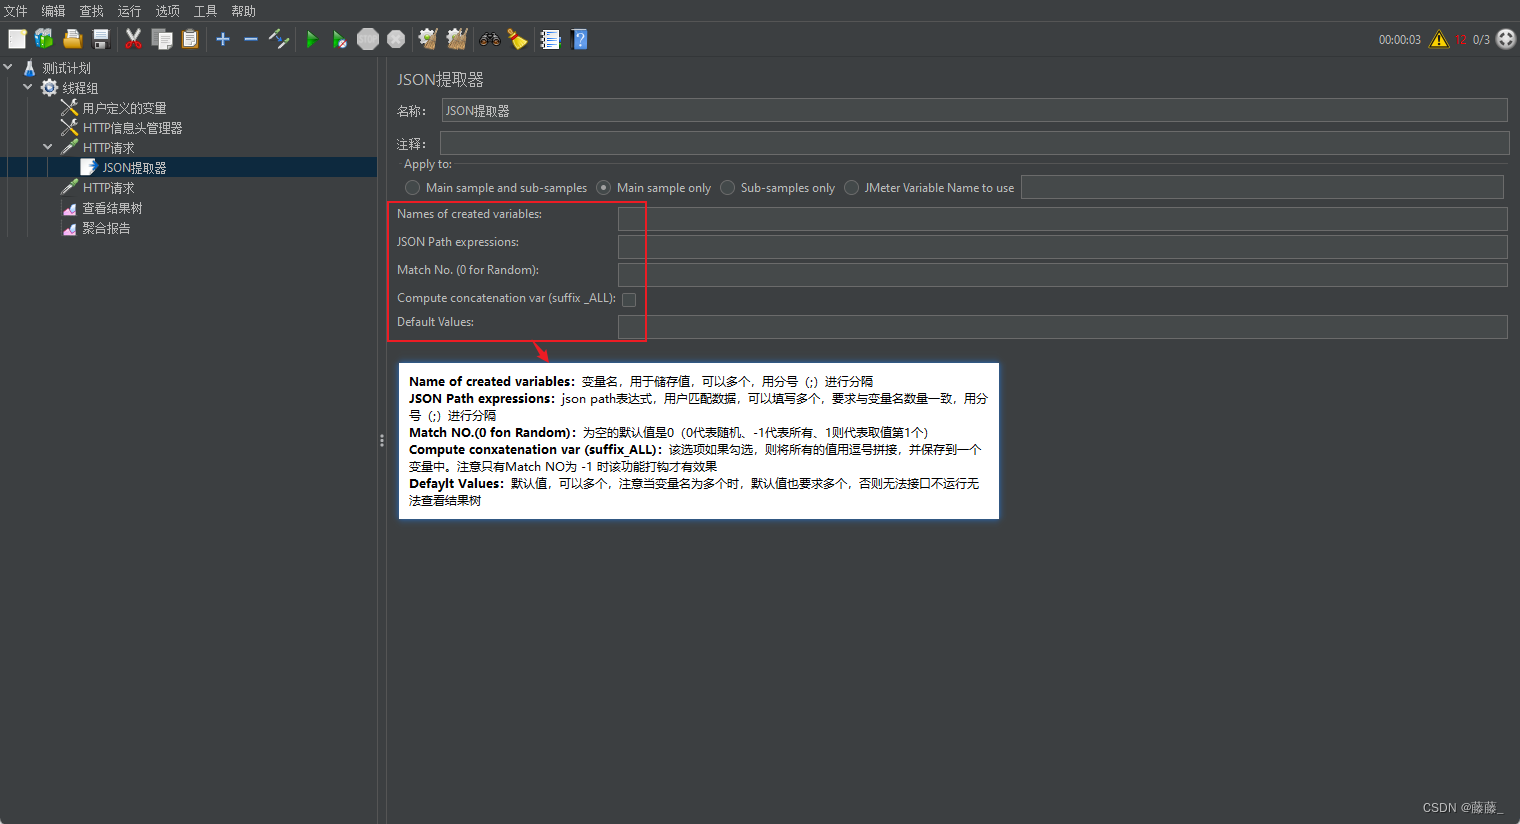Open Help with the question mark icon
This screenshot has height=824, width=1520.
[x=579, y=39]
